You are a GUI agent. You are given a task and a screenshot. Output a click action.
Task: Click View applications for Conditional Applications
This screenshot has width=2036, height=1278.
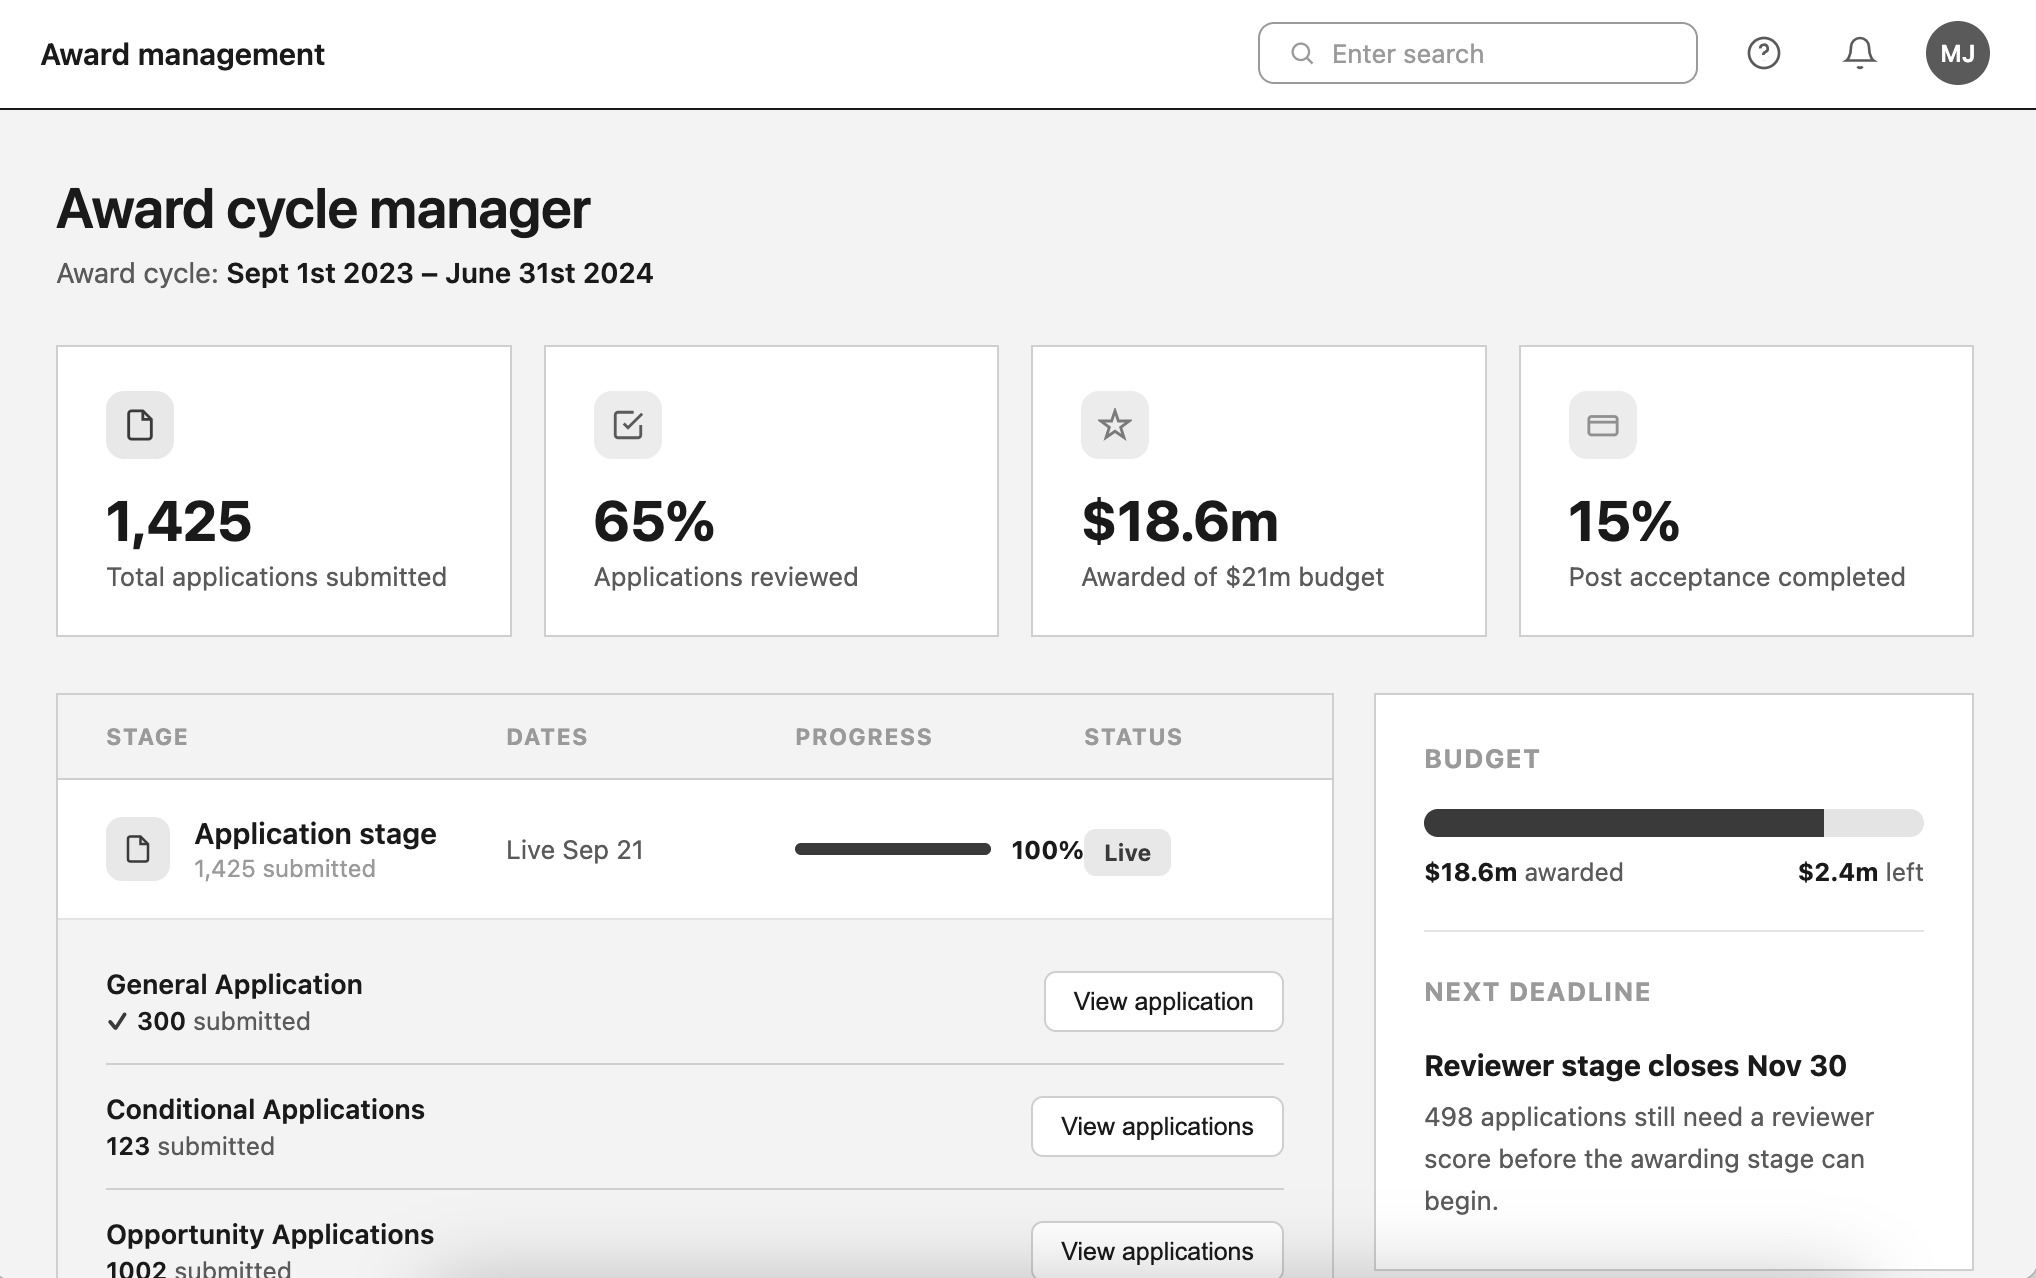(1157, 1126)
